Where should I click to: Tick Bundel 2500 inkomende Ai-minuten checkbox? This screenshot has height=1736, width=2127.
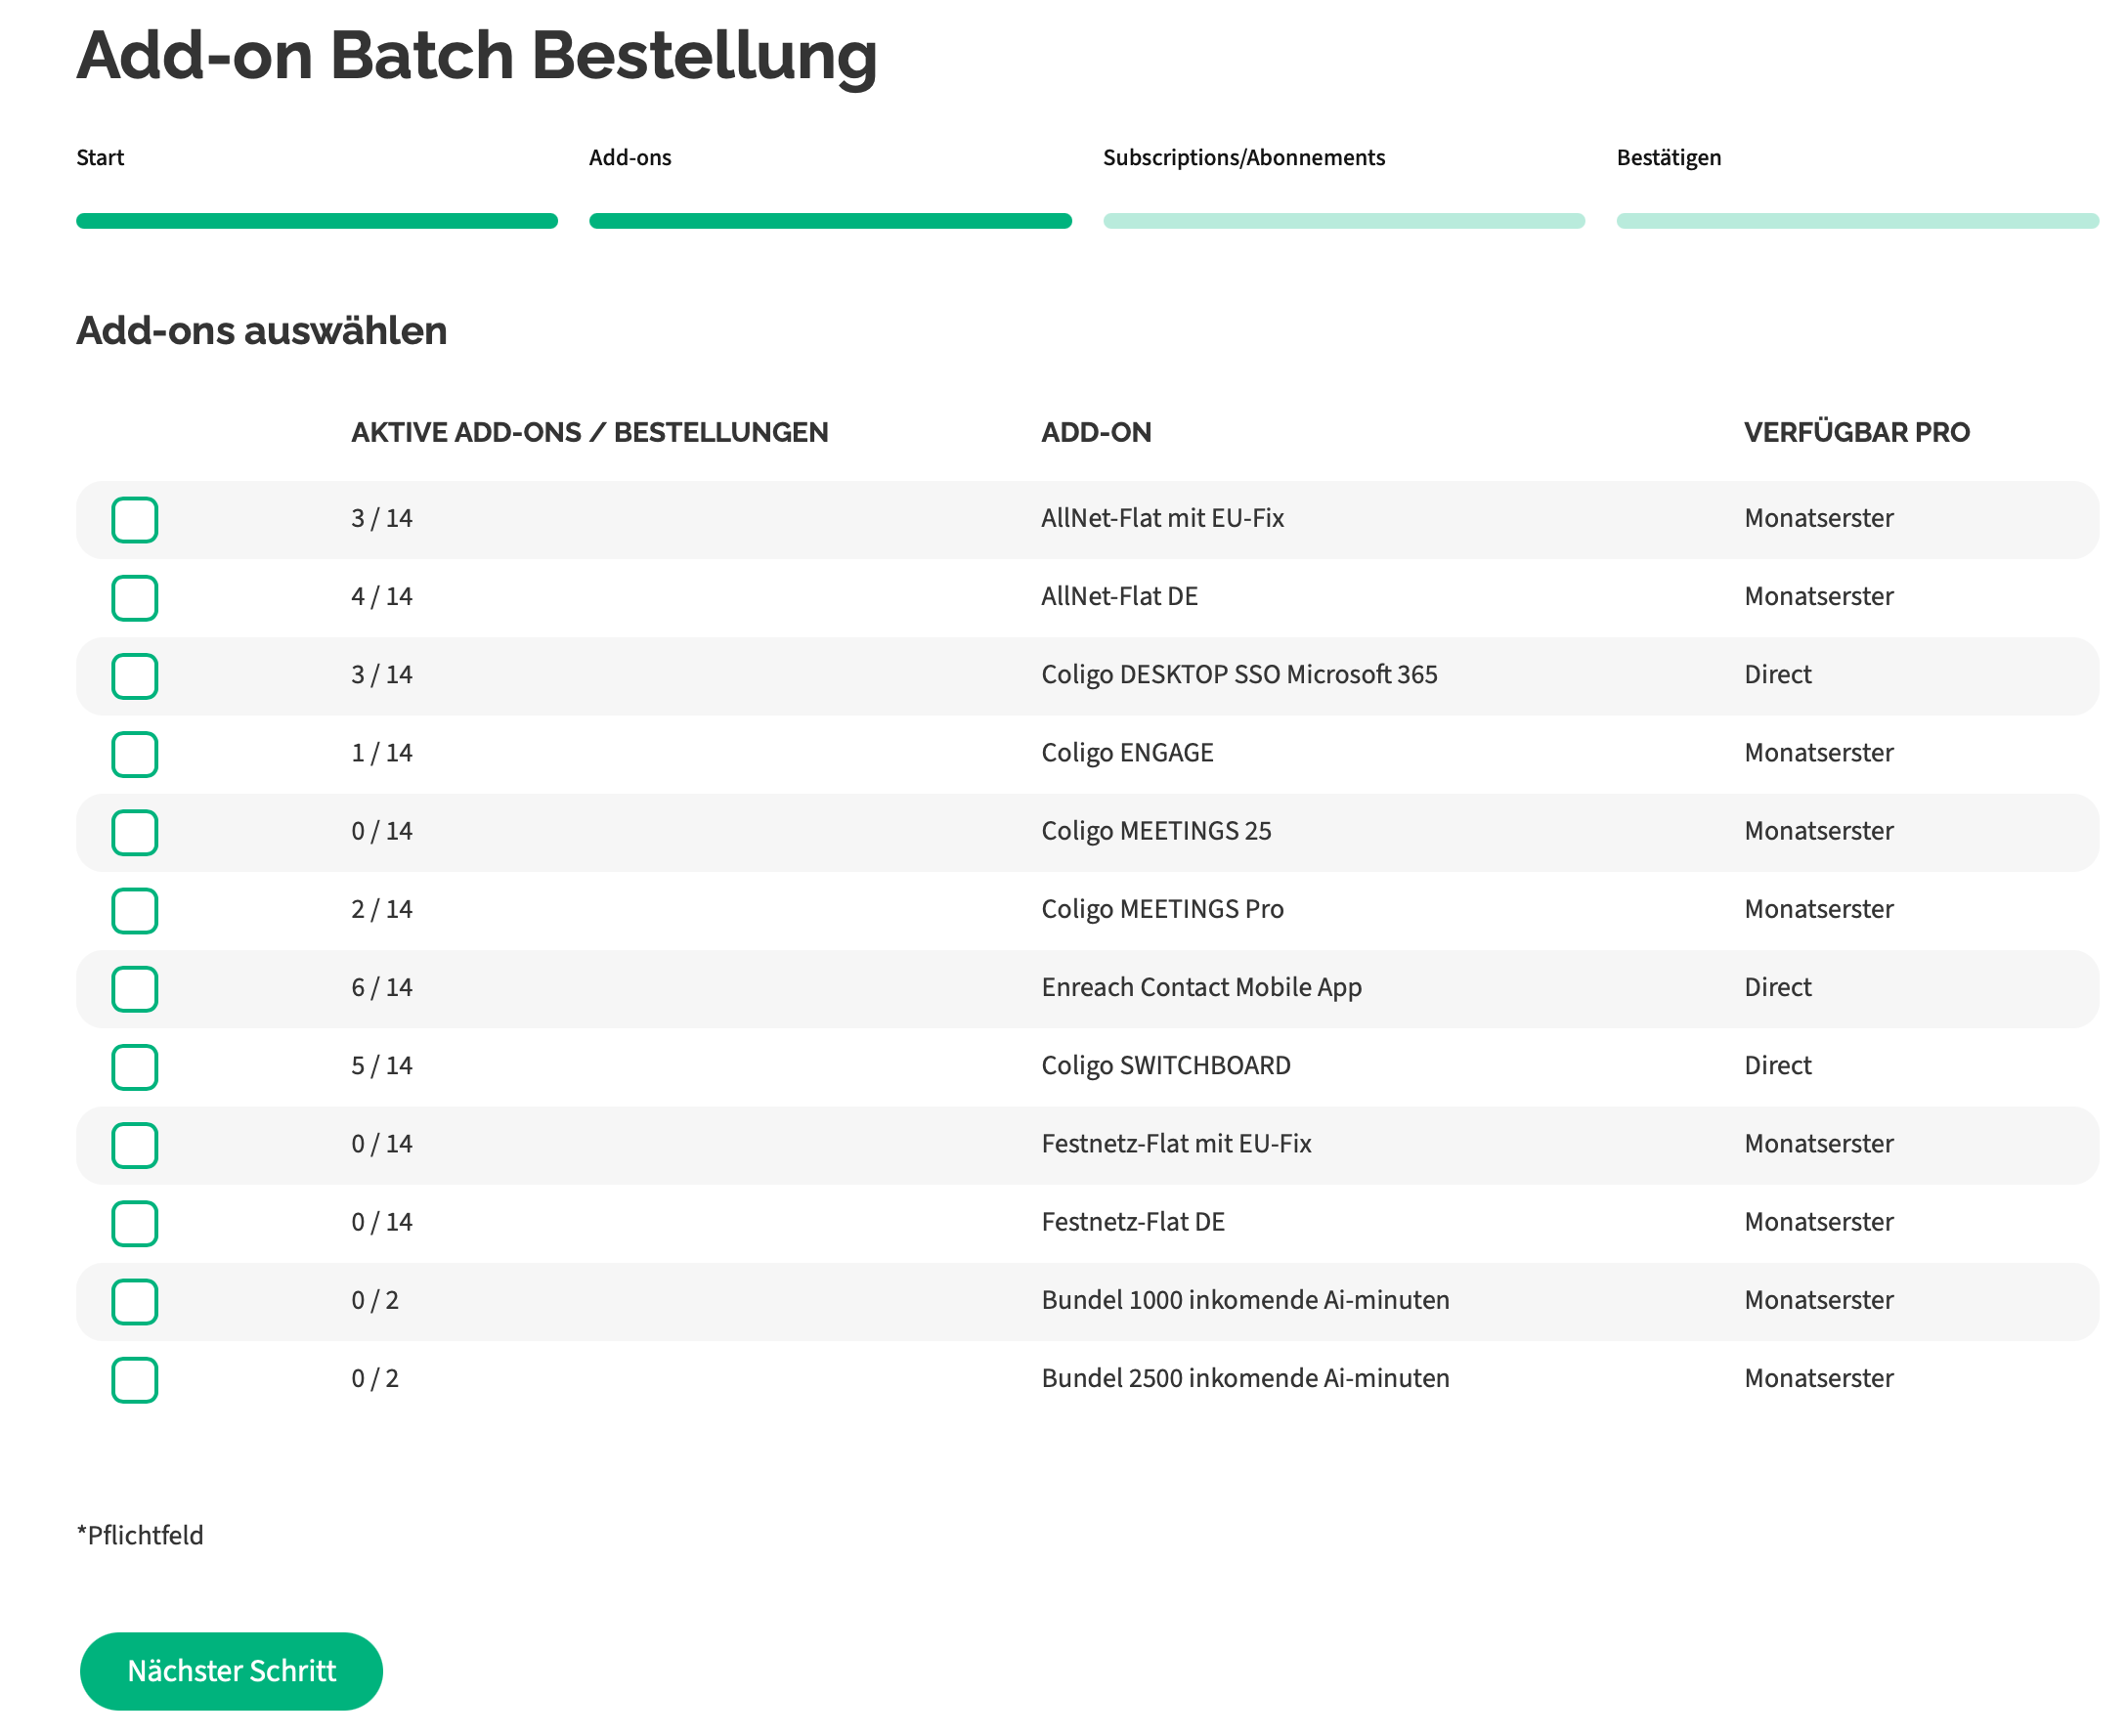pyautogui.click(x=135, y=1380)
